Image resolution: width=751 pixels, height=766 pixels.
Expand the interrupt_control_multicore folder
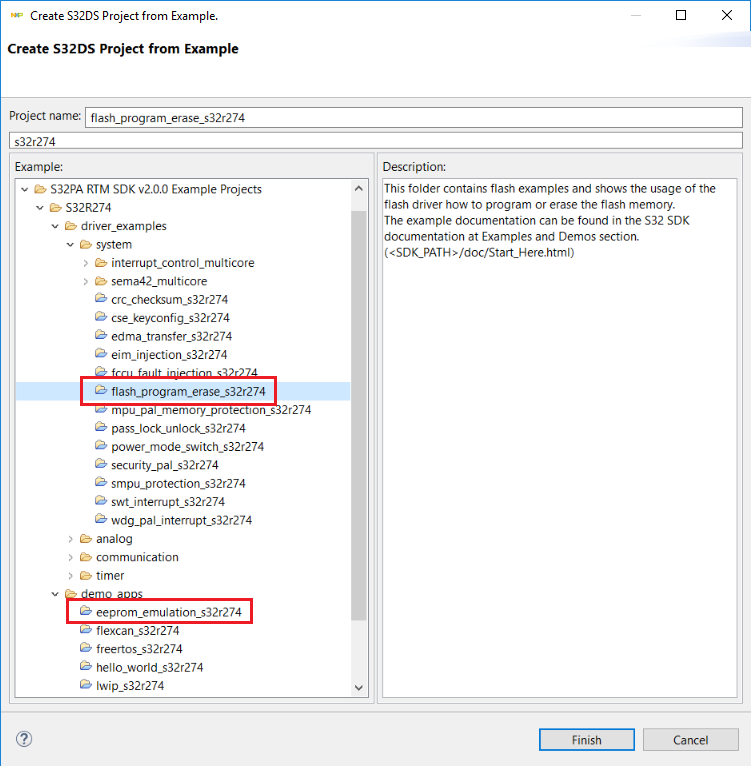pyautogui.click(x=86, y=263)
